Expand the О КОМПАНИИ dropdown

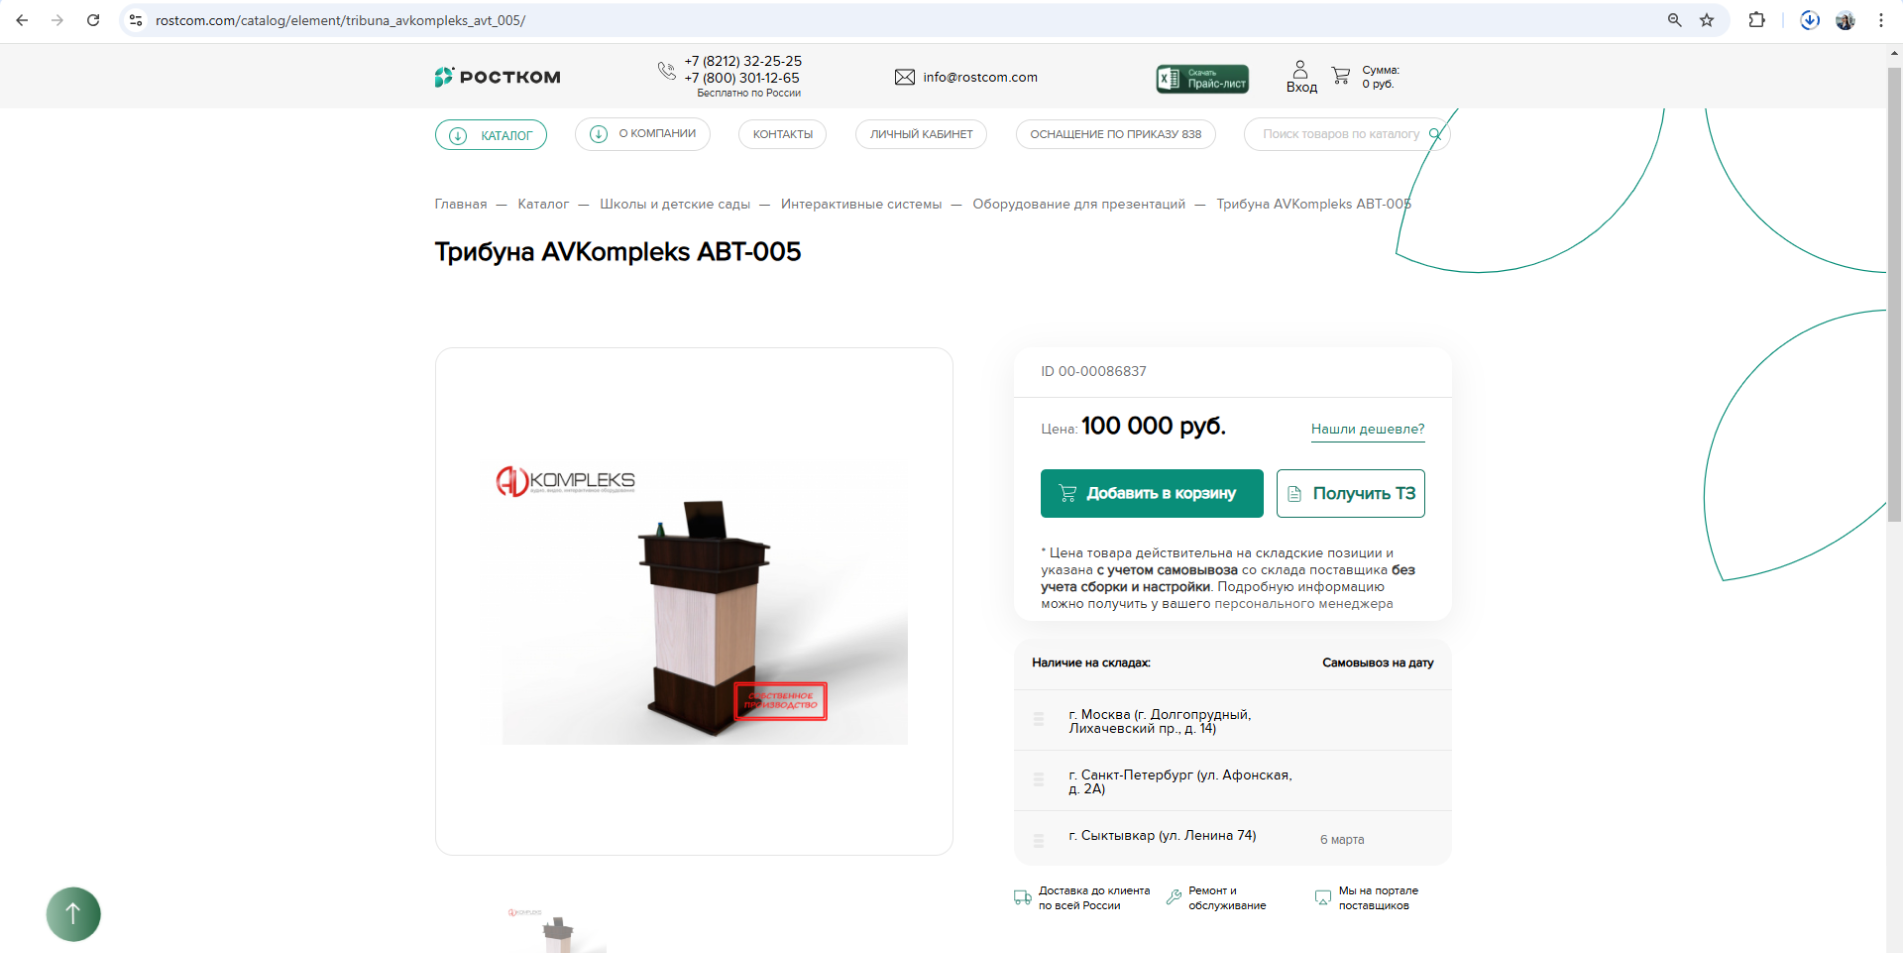point(642,134)
